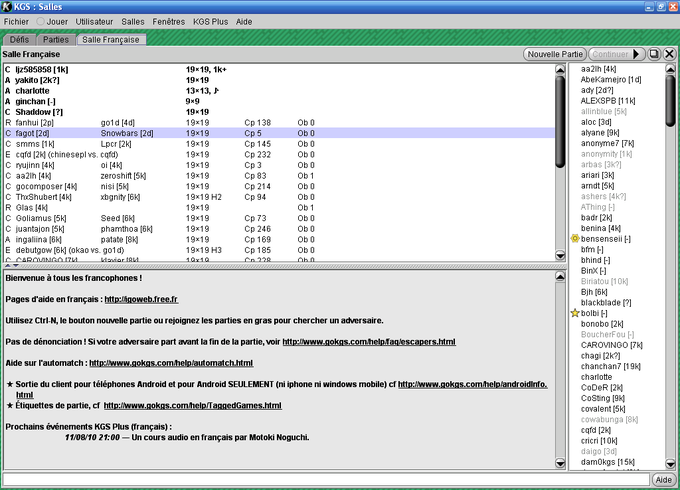This screenshot has height=490, width=680.
Task: Click the yellow star icon beside bolbi
Action: click(575, 313)
